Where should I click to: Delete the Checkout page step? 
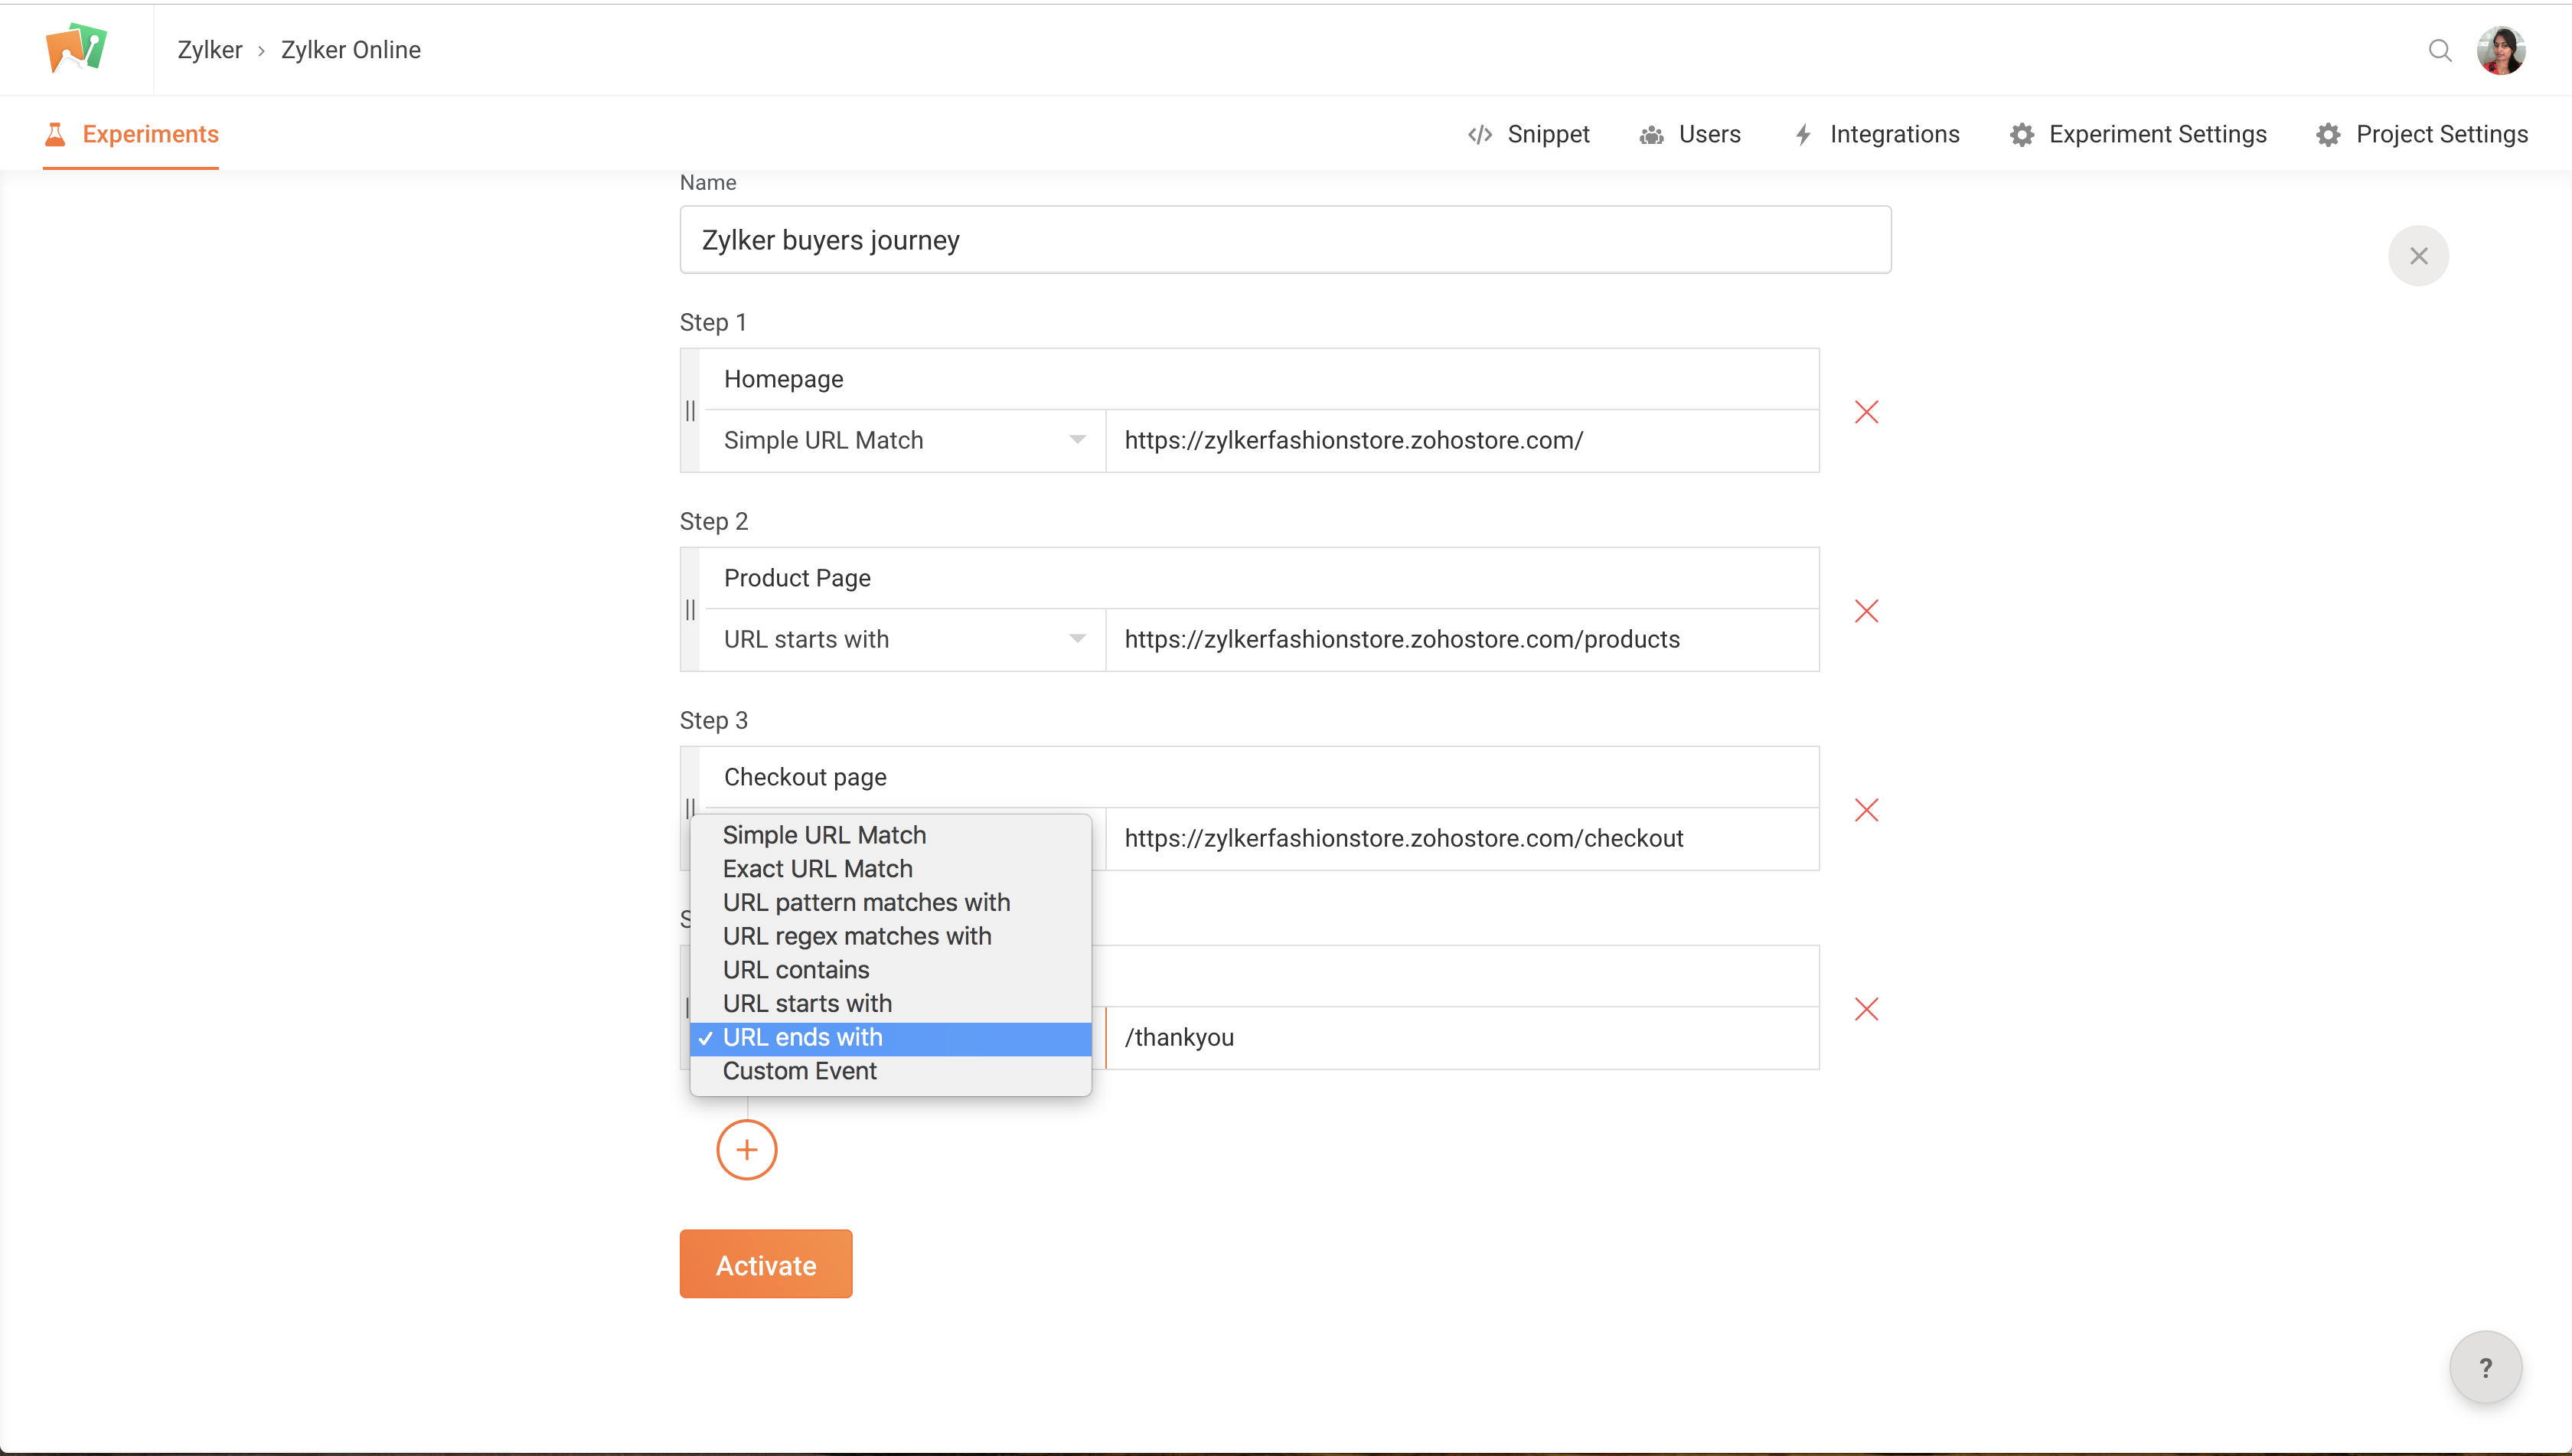coord(1866,810)
